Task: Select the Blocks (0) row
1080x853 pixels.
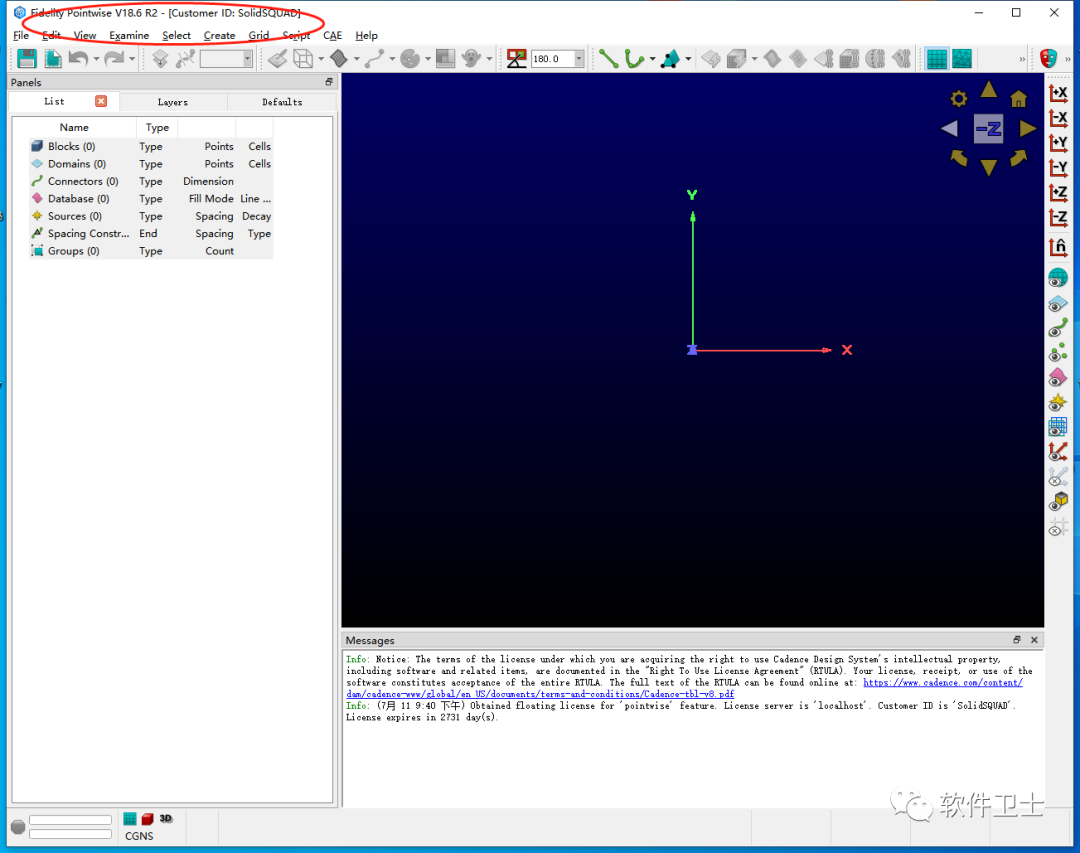Action: tap(151, 146)
